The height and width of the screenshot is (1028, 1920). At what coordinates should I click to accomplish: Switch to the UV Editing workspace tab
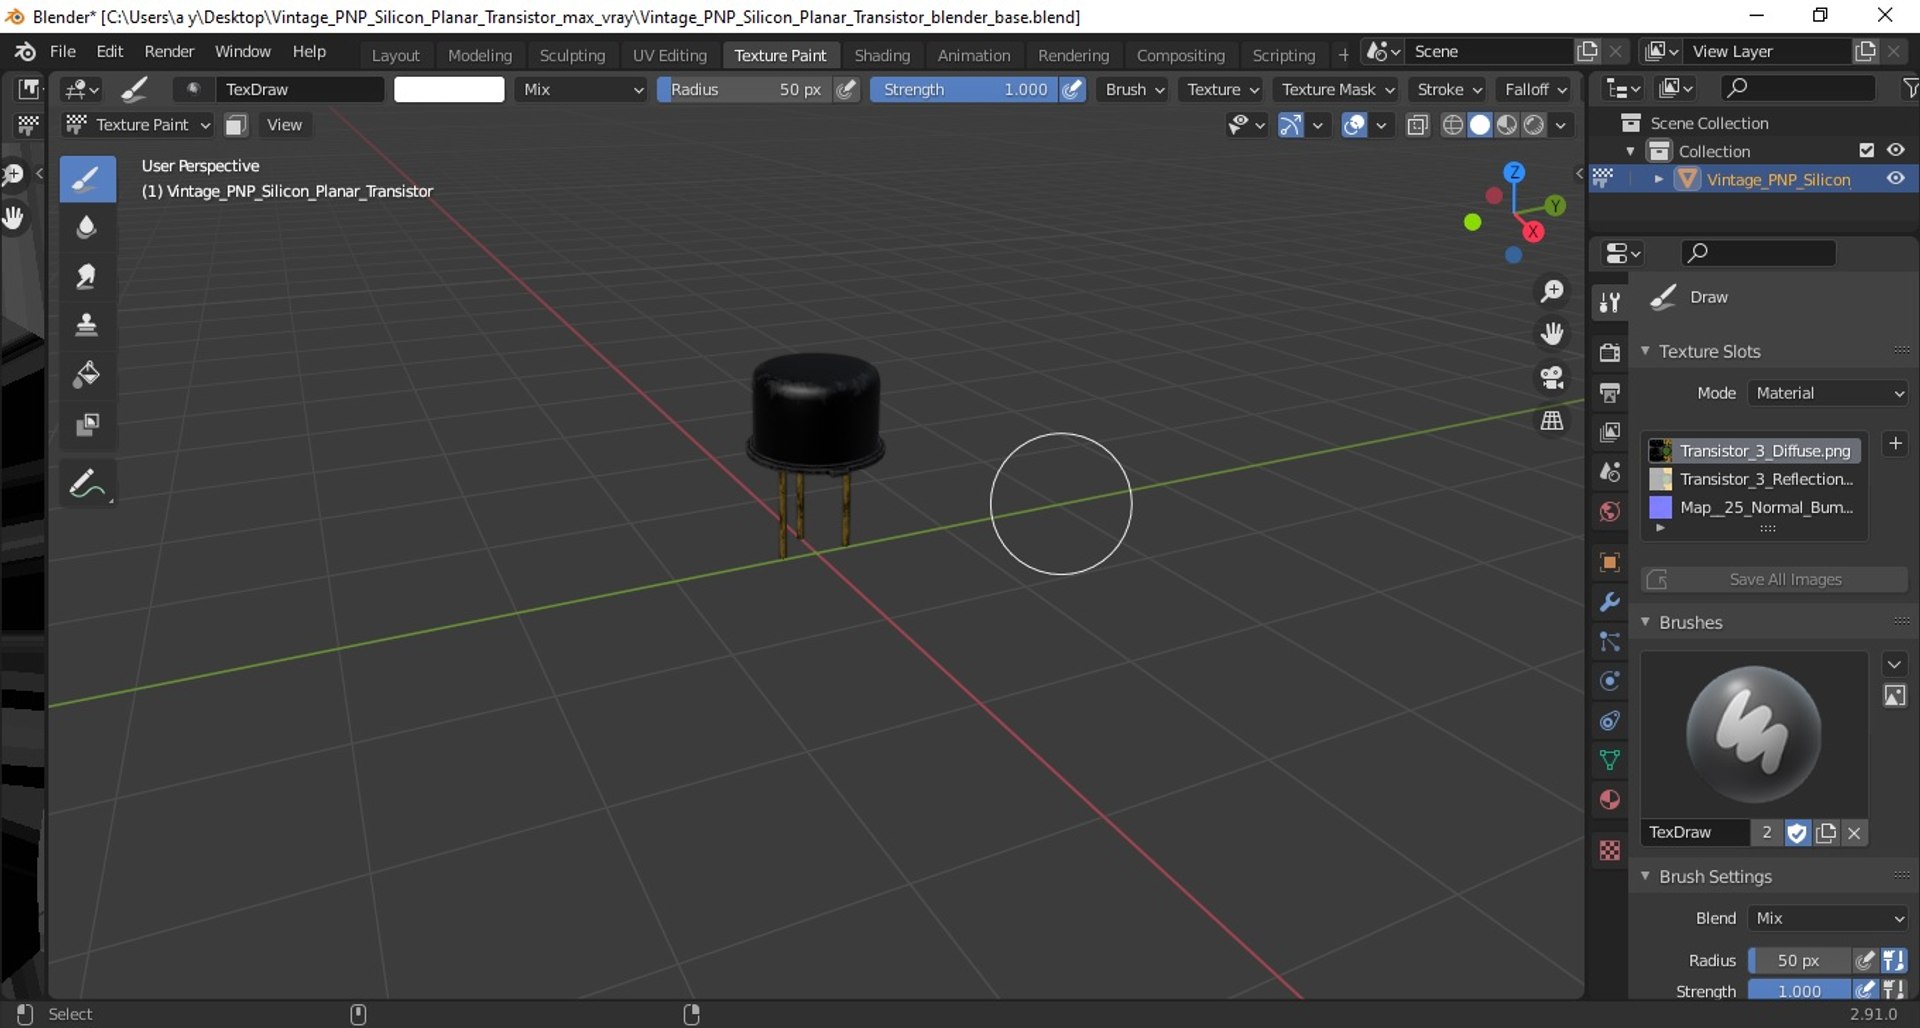(669, 55)
